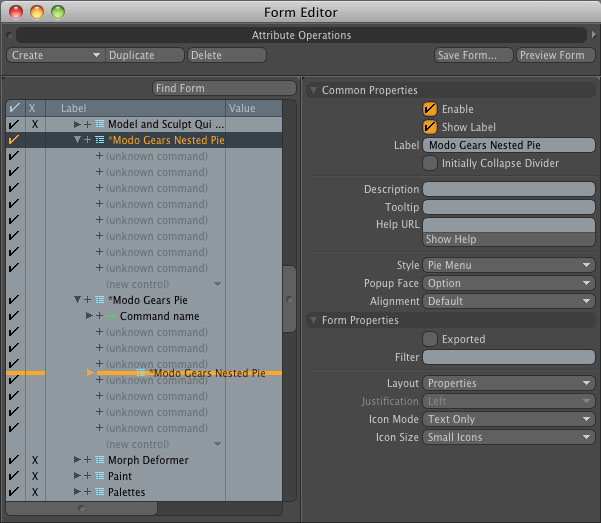
Task: Click checkmark column header icon
Action: tap(15, 108)
